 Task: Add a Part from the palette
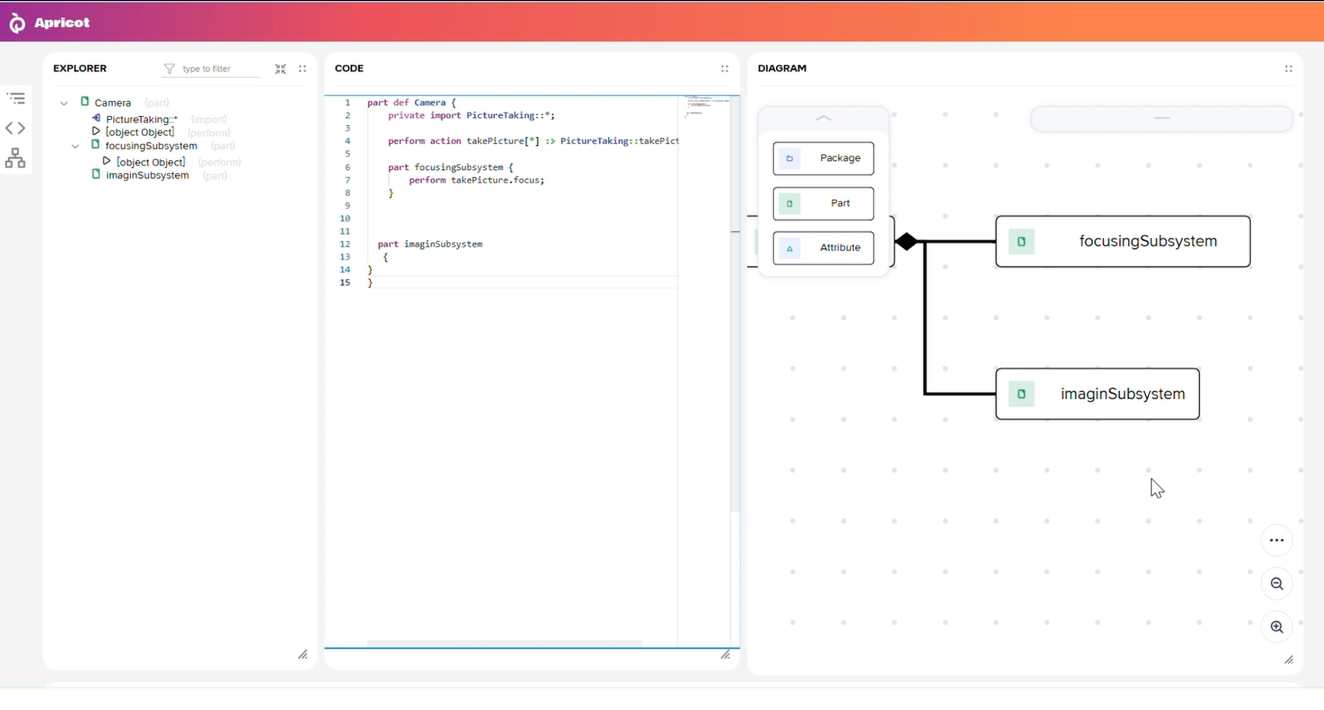[x=823, y=203]
